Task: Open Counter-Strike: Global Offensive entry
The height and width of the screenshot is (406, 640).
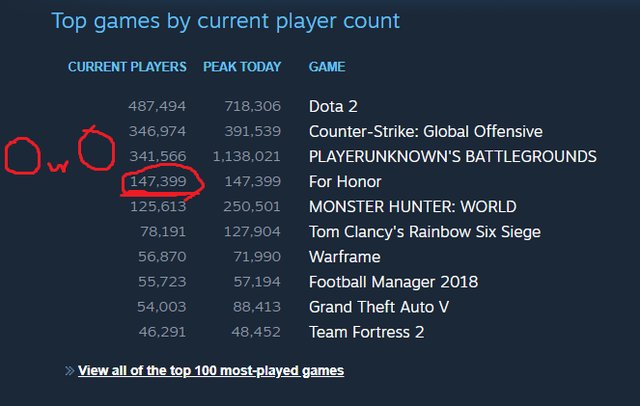Action: pyautogui.click(x=426, y=131)
